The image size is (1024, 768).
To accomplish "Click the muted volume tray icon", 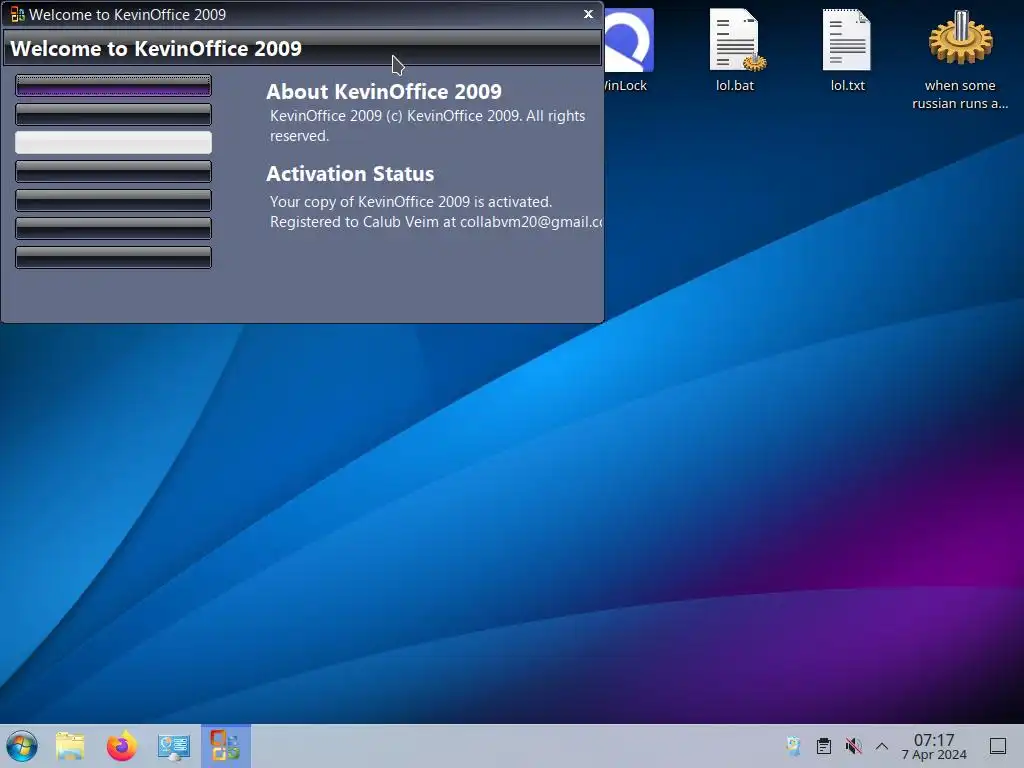I will point(854,746).
